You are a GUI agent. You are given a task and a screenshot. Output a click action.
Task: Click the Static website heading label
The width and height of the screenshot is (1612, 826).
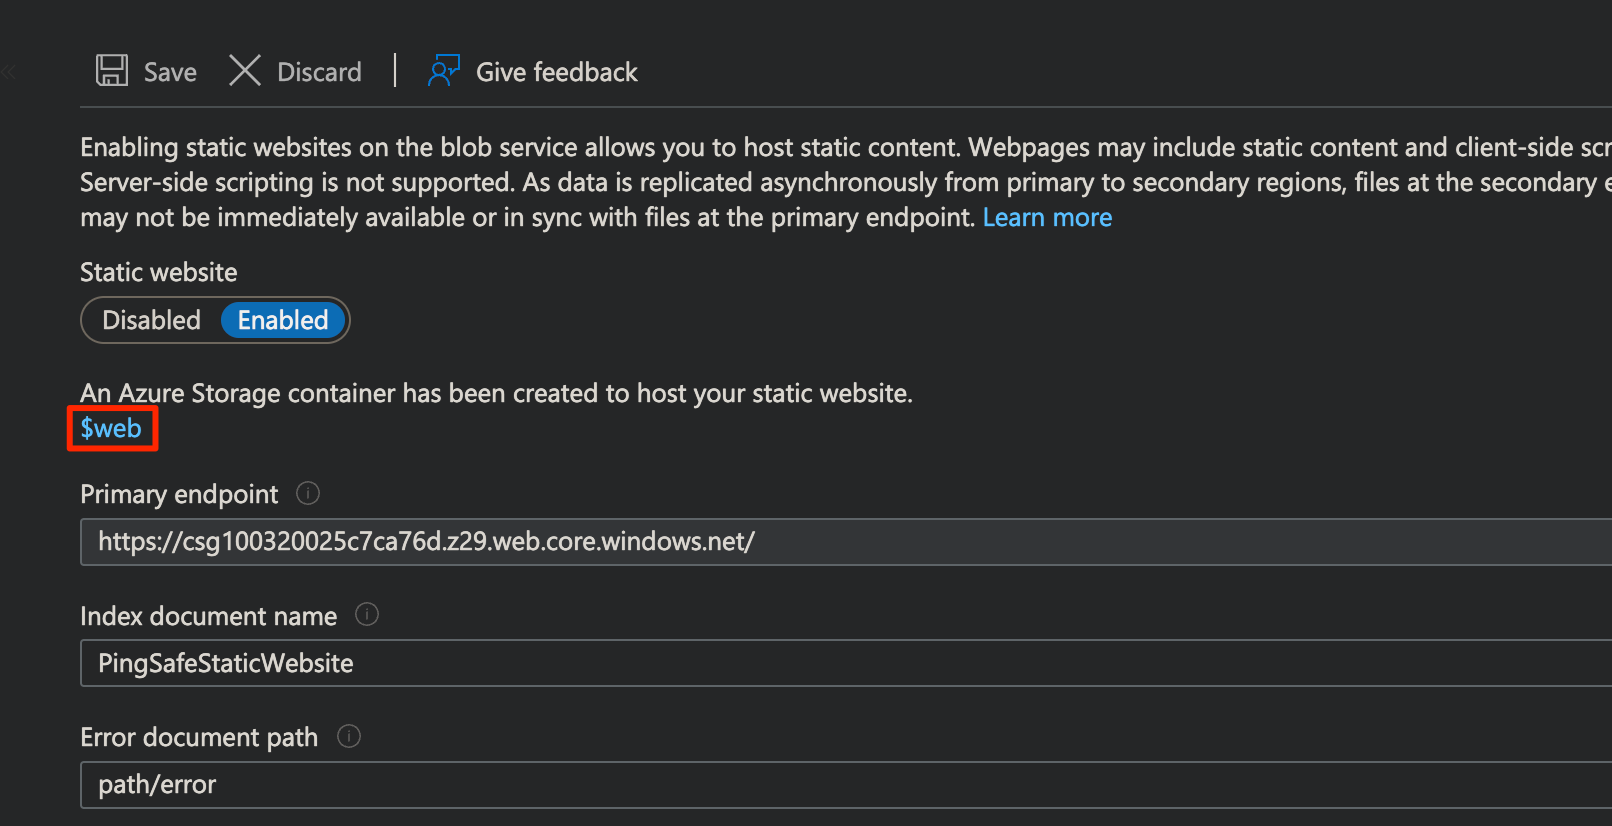pyautogui.click(x=159, y=272)
